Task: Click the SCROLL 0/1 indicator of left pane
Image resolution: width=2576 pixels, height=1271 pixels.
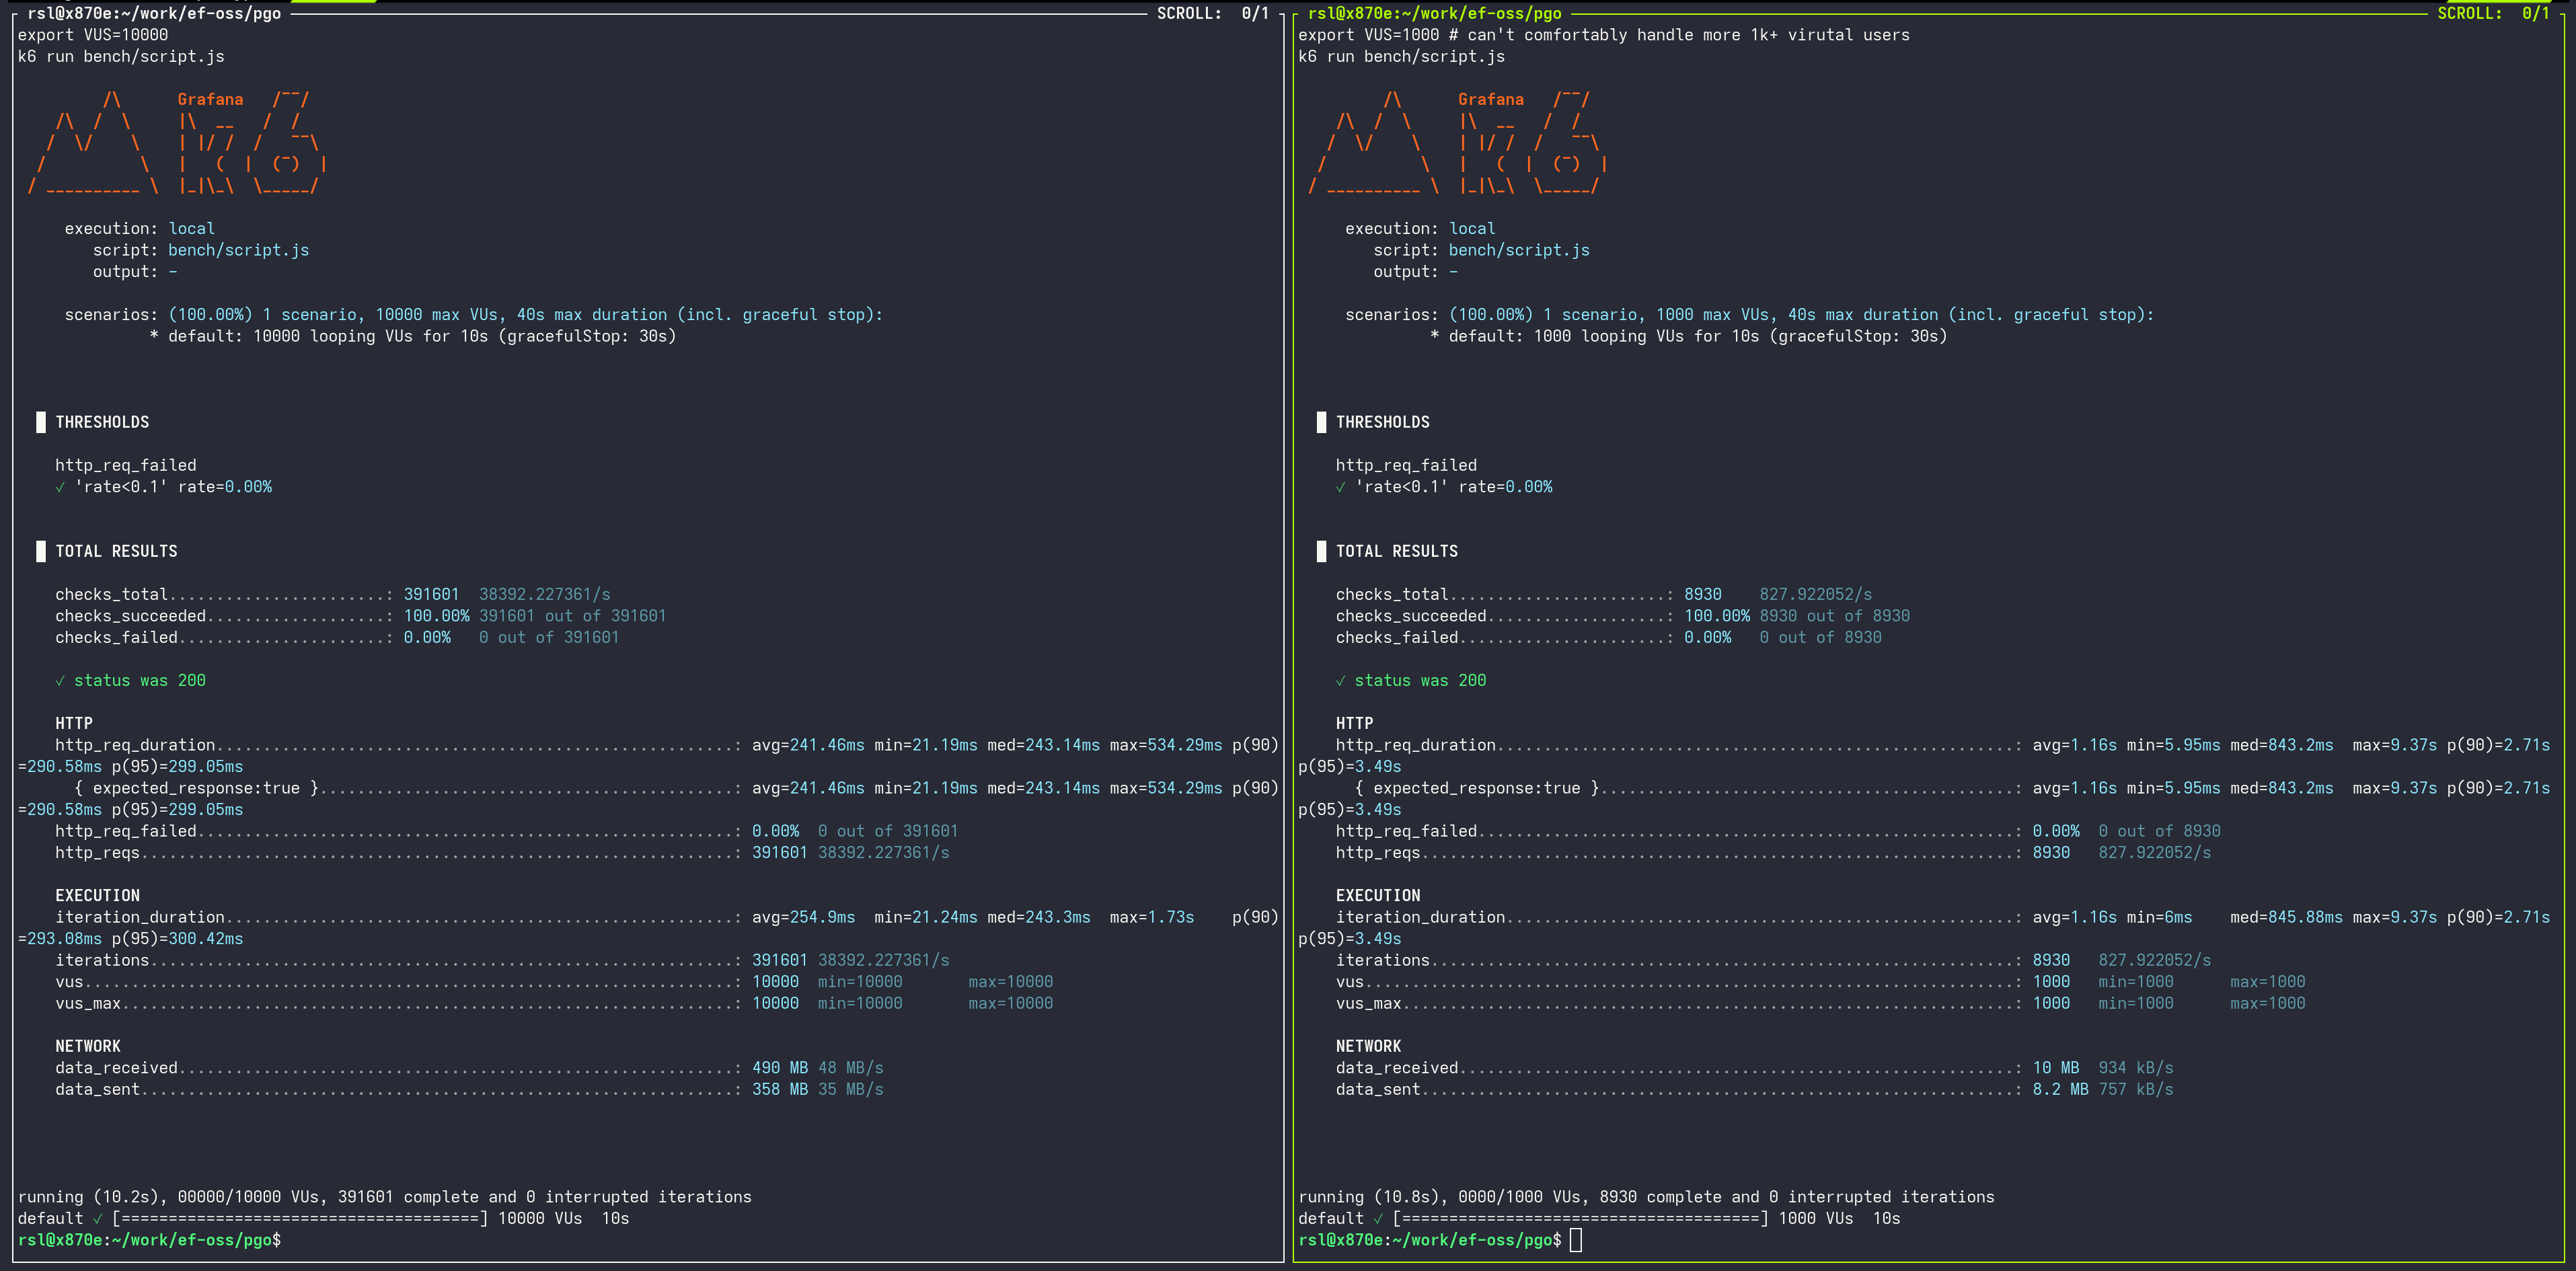Action: (x=1212, y=13)
